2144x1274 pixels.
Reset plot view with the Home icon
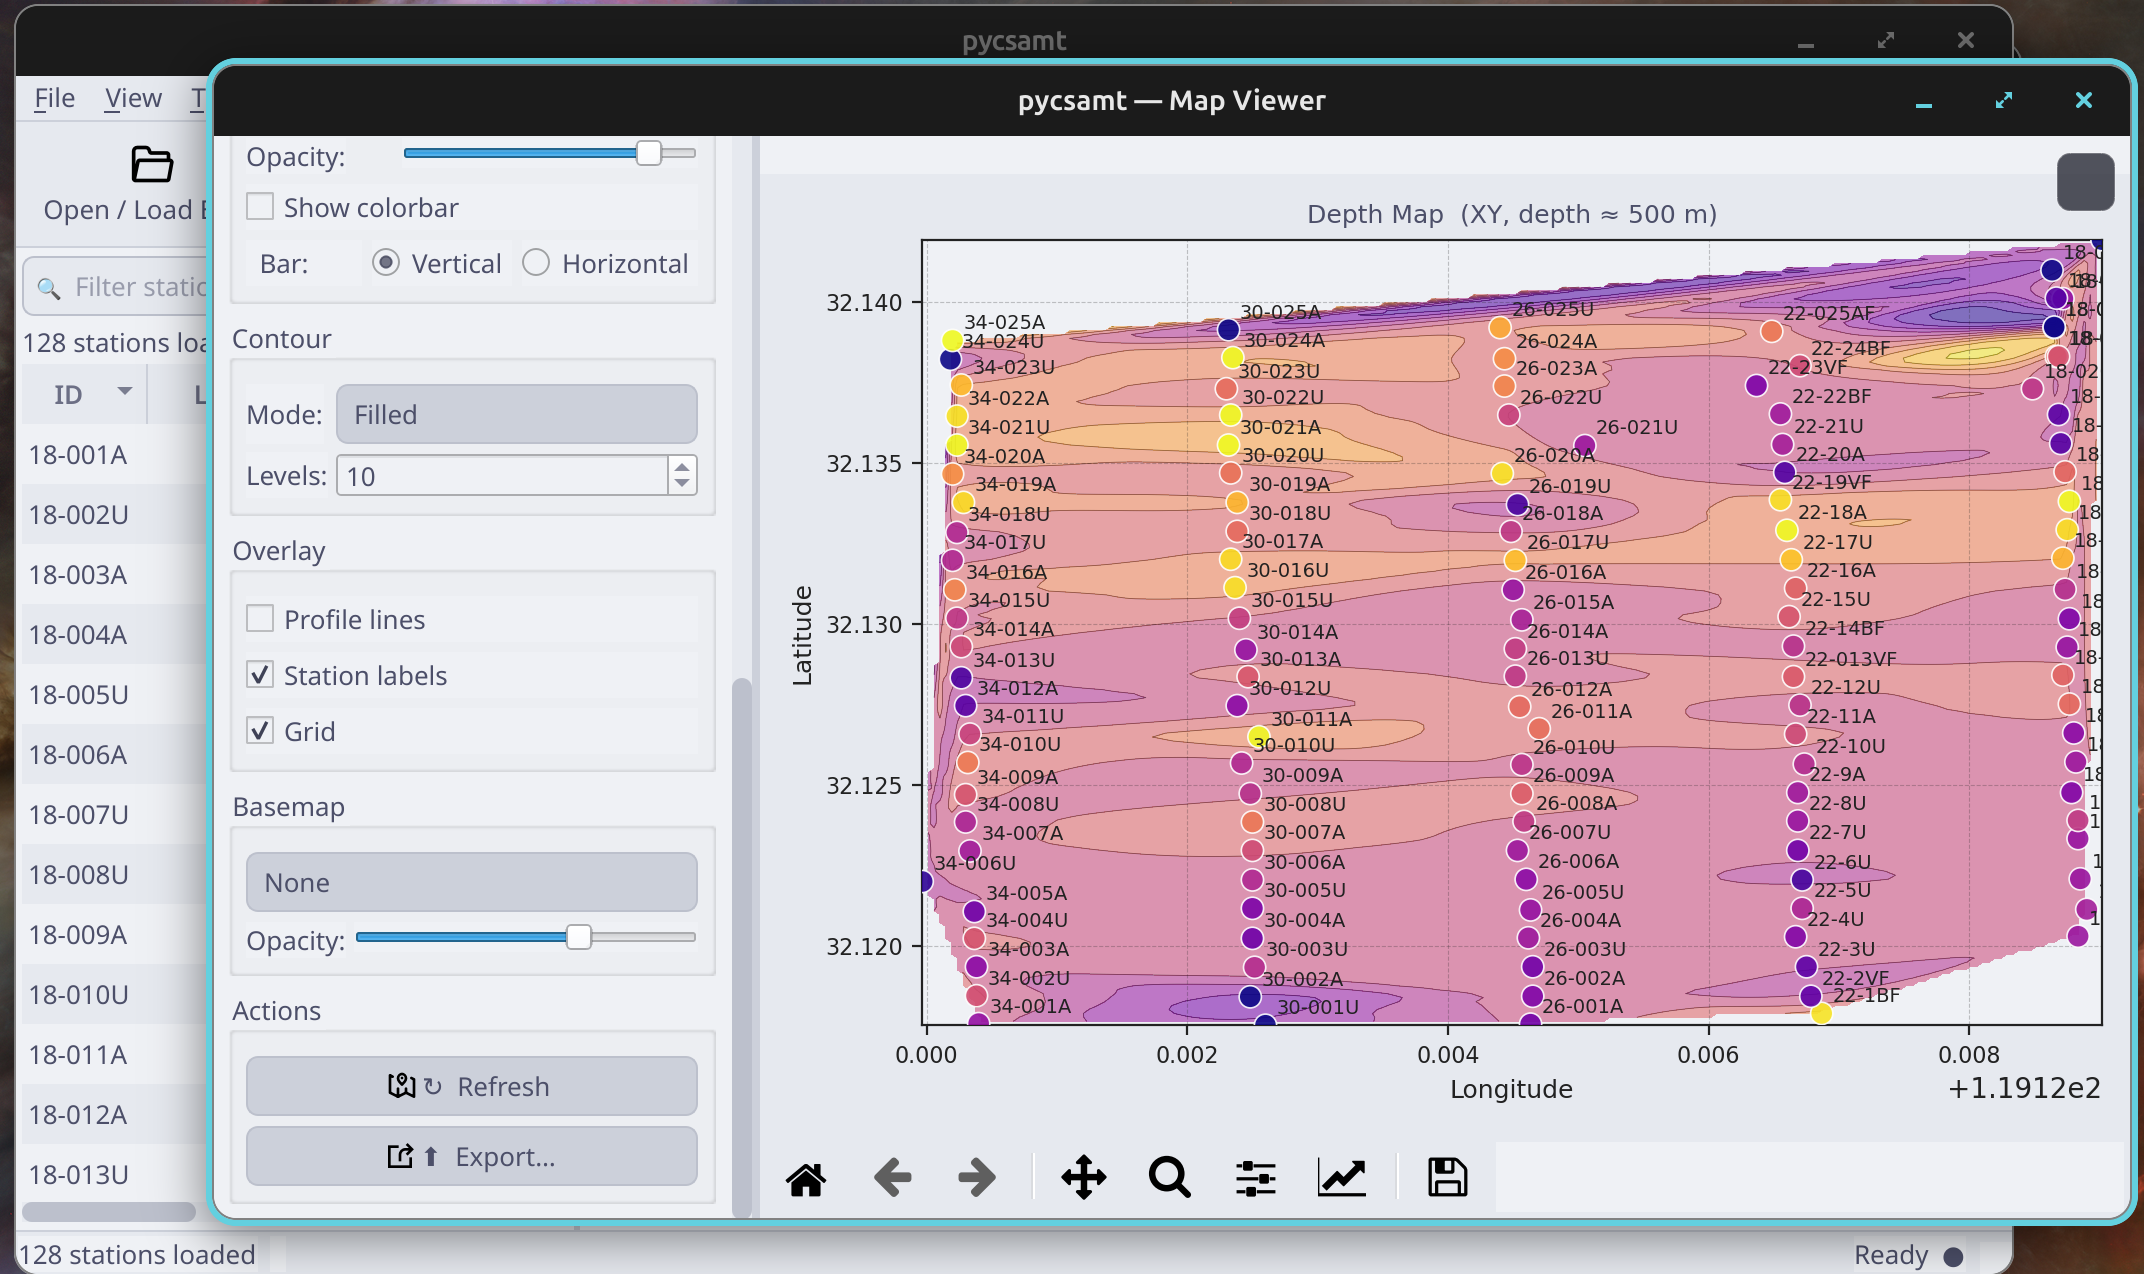[806, 1178]
